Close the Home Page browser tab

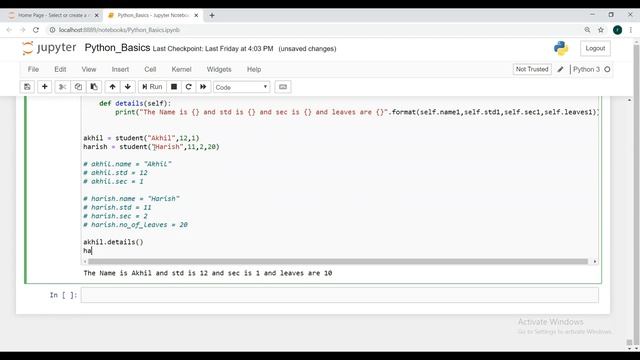coord(97,16)
